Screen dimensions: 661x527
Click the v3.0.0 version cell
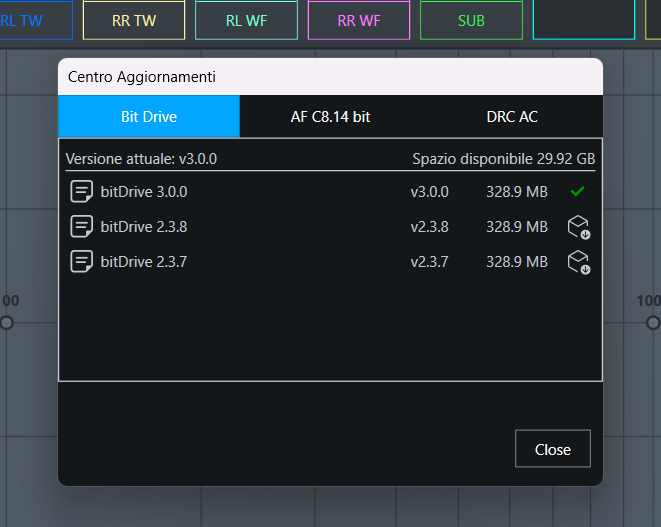click(430, 192)
